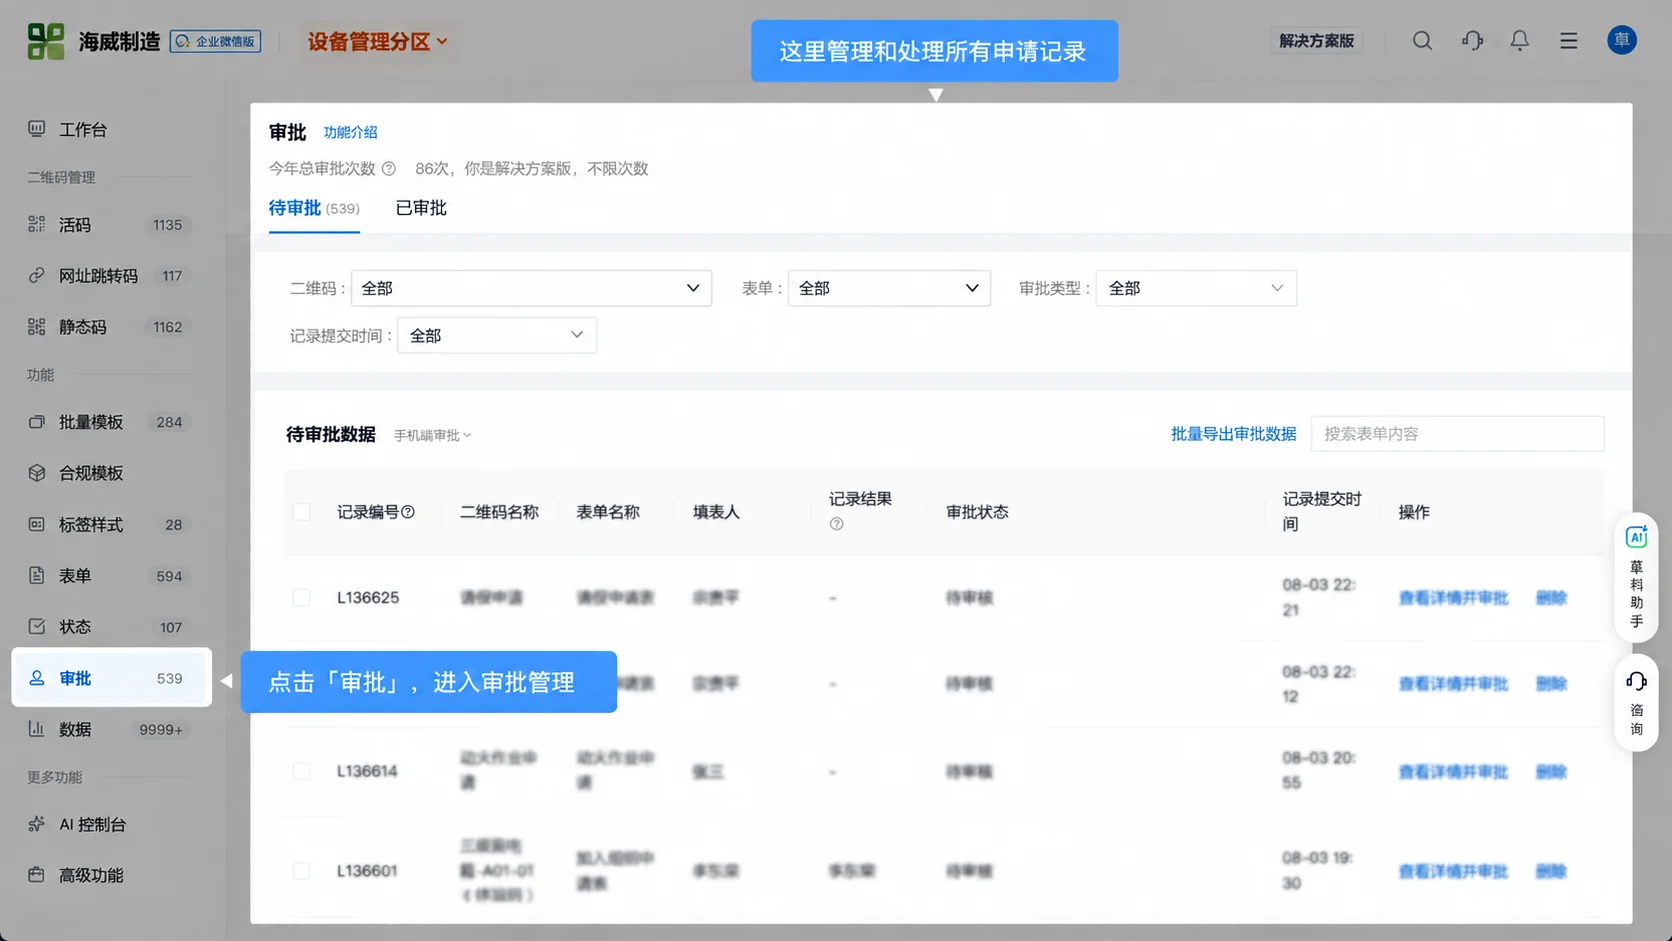
Task: Click 企业微信版 badge
Action: (x=215, y=41)
